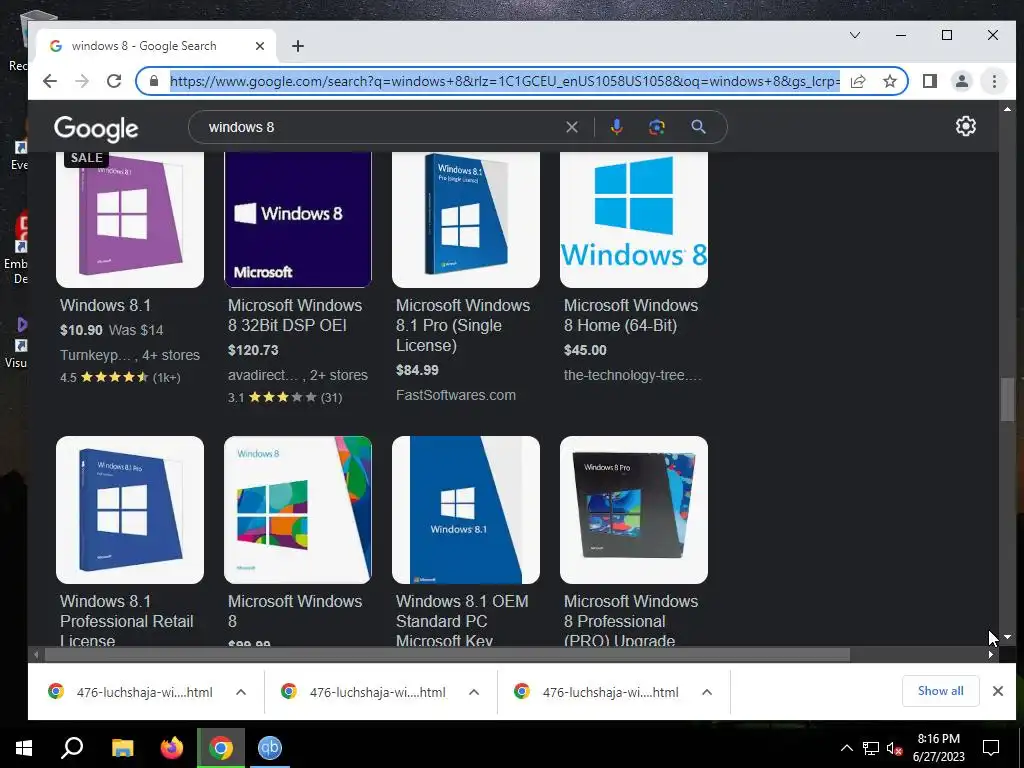Click the $45.00 price
This screenshot has width=1024, height=768.
click(x=585, y=350)
